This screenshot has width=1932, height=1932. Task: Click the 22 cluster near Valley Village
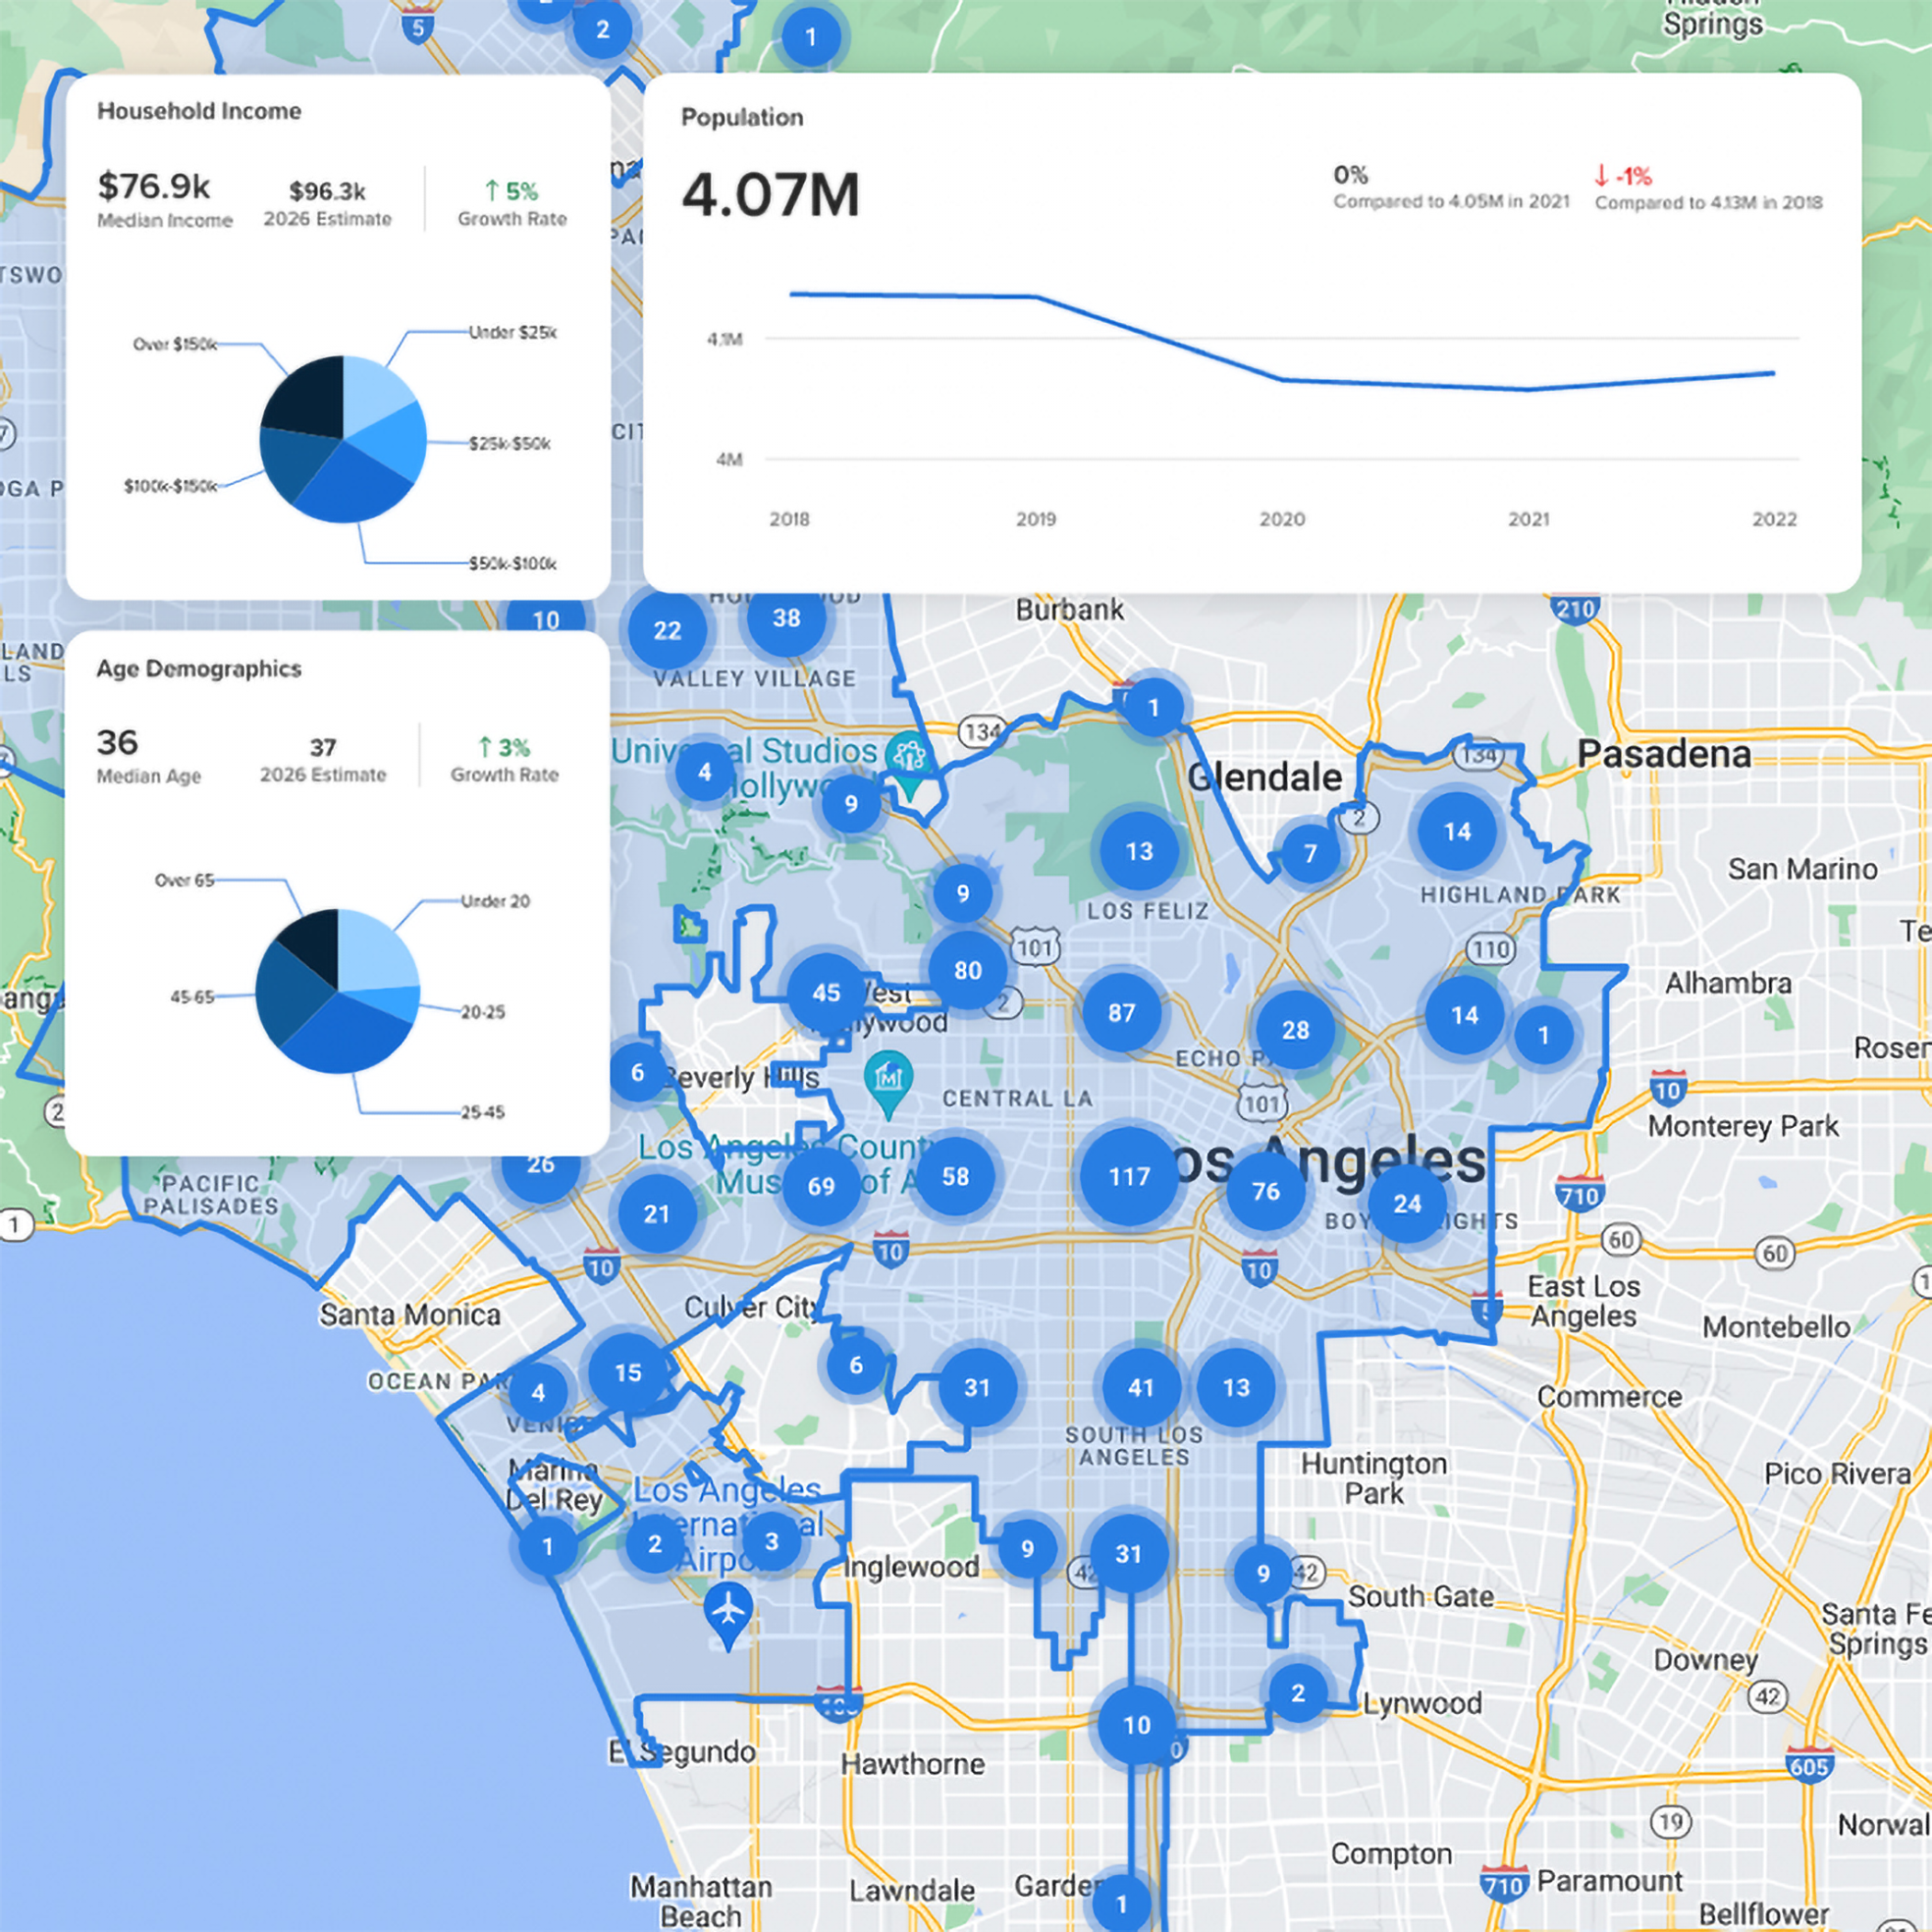click(666, 631)
